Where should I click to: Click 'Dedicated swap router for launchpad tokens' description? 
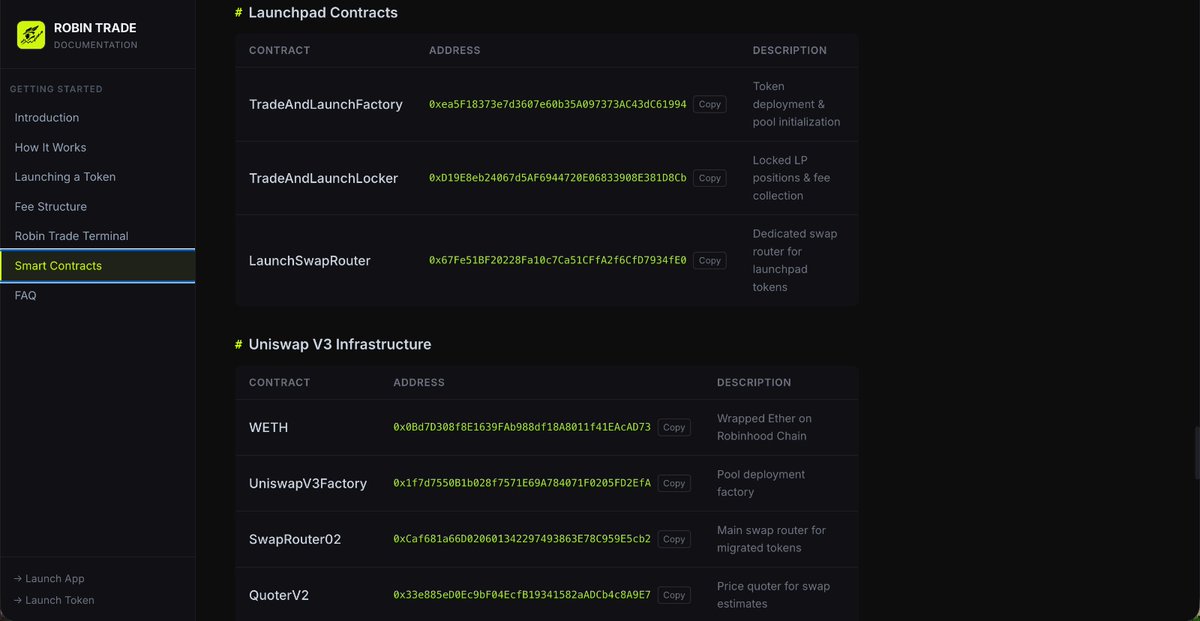click(796, 260)
